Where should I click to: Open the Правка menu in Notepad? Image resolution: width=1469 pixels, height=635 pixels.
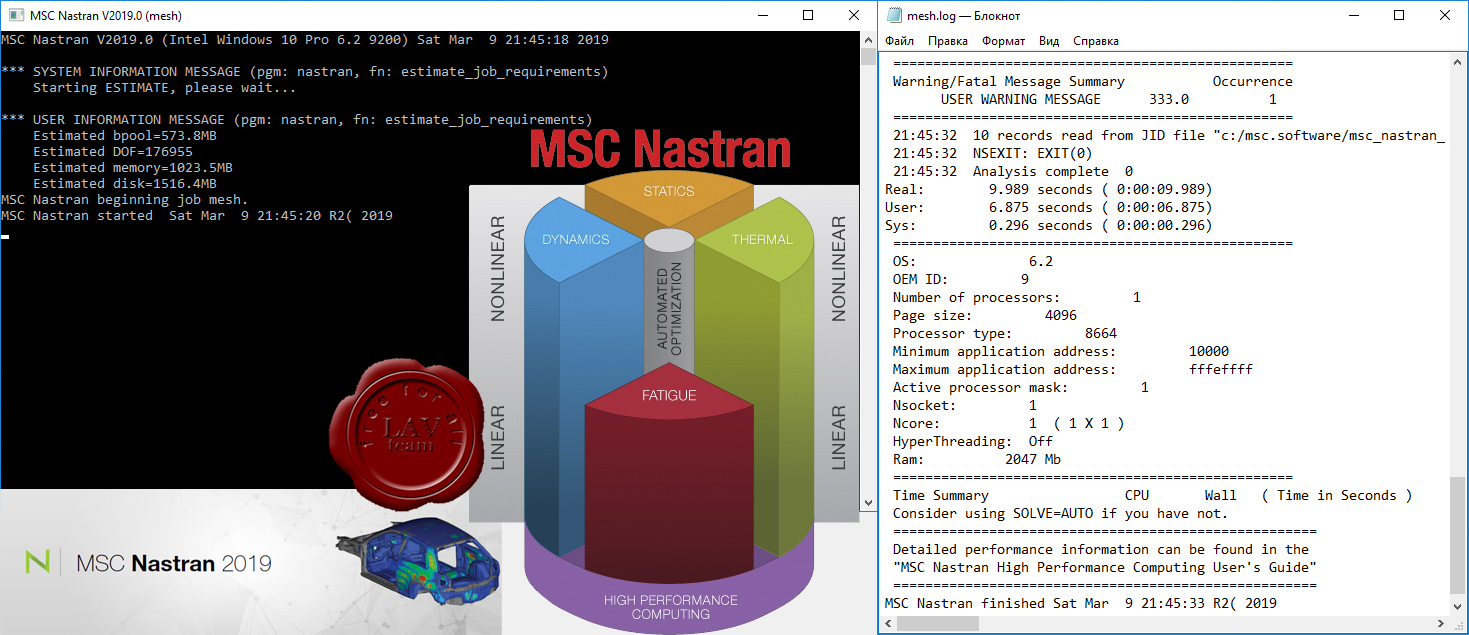point(947,41)
